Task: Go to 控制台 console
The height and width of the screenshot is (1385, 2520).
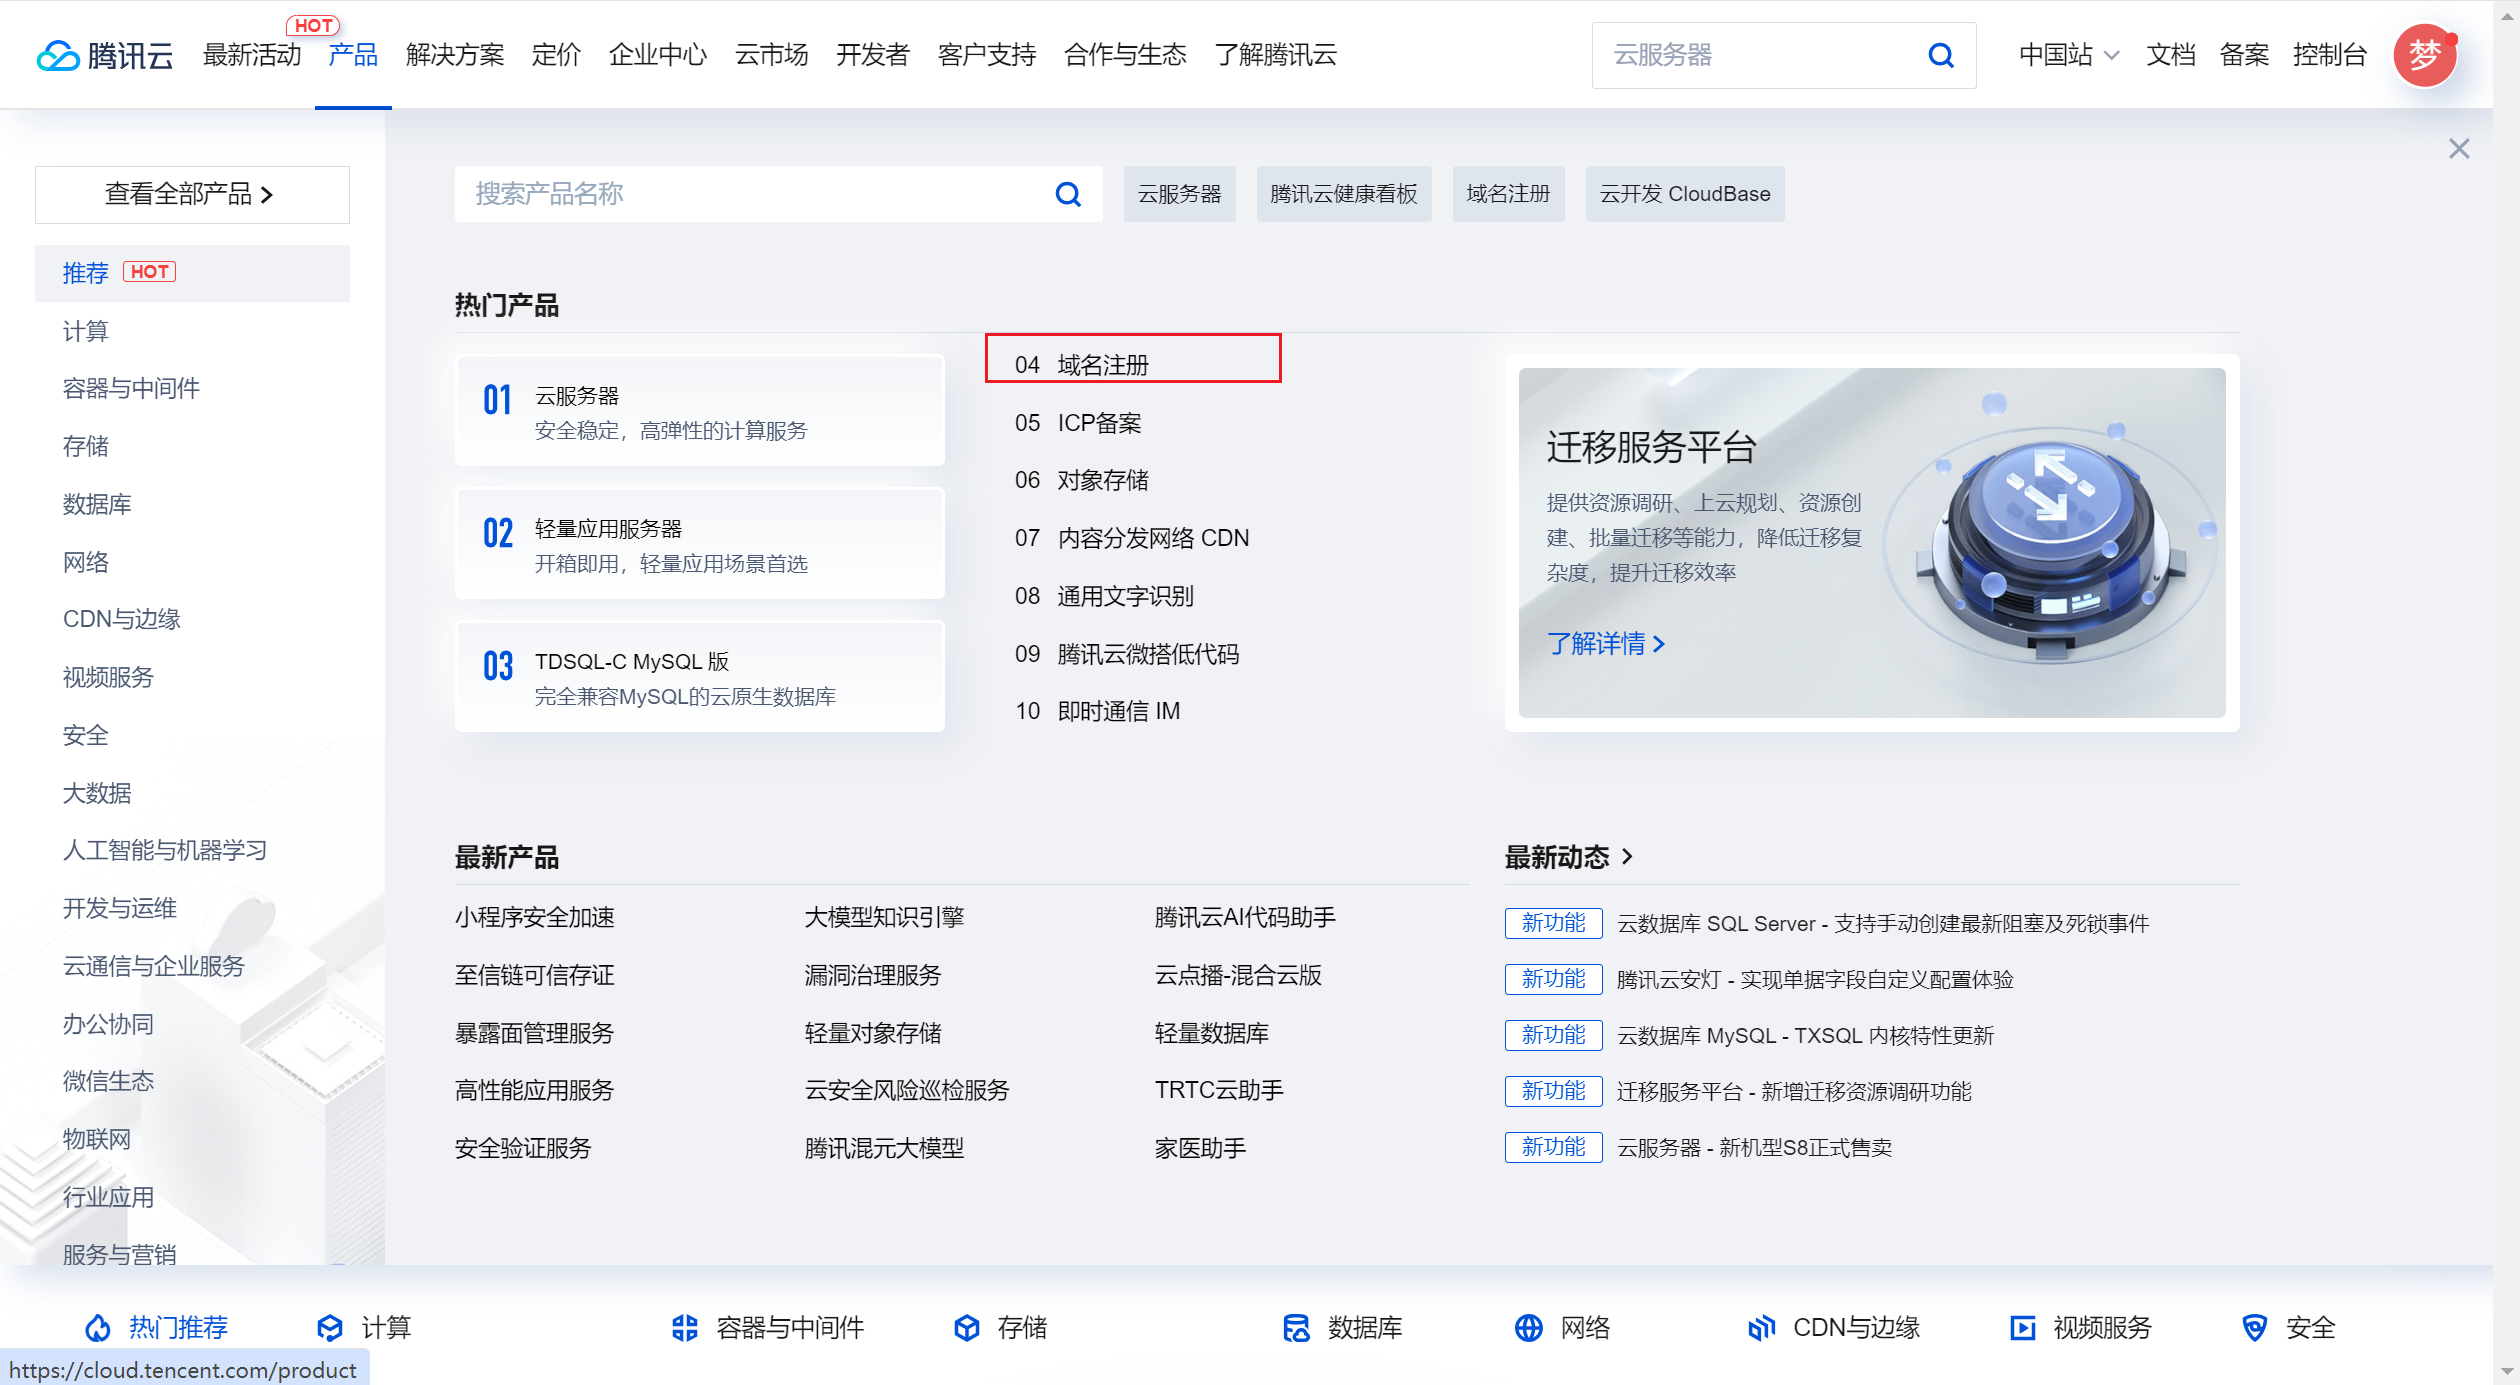Action: point(2330,55)
